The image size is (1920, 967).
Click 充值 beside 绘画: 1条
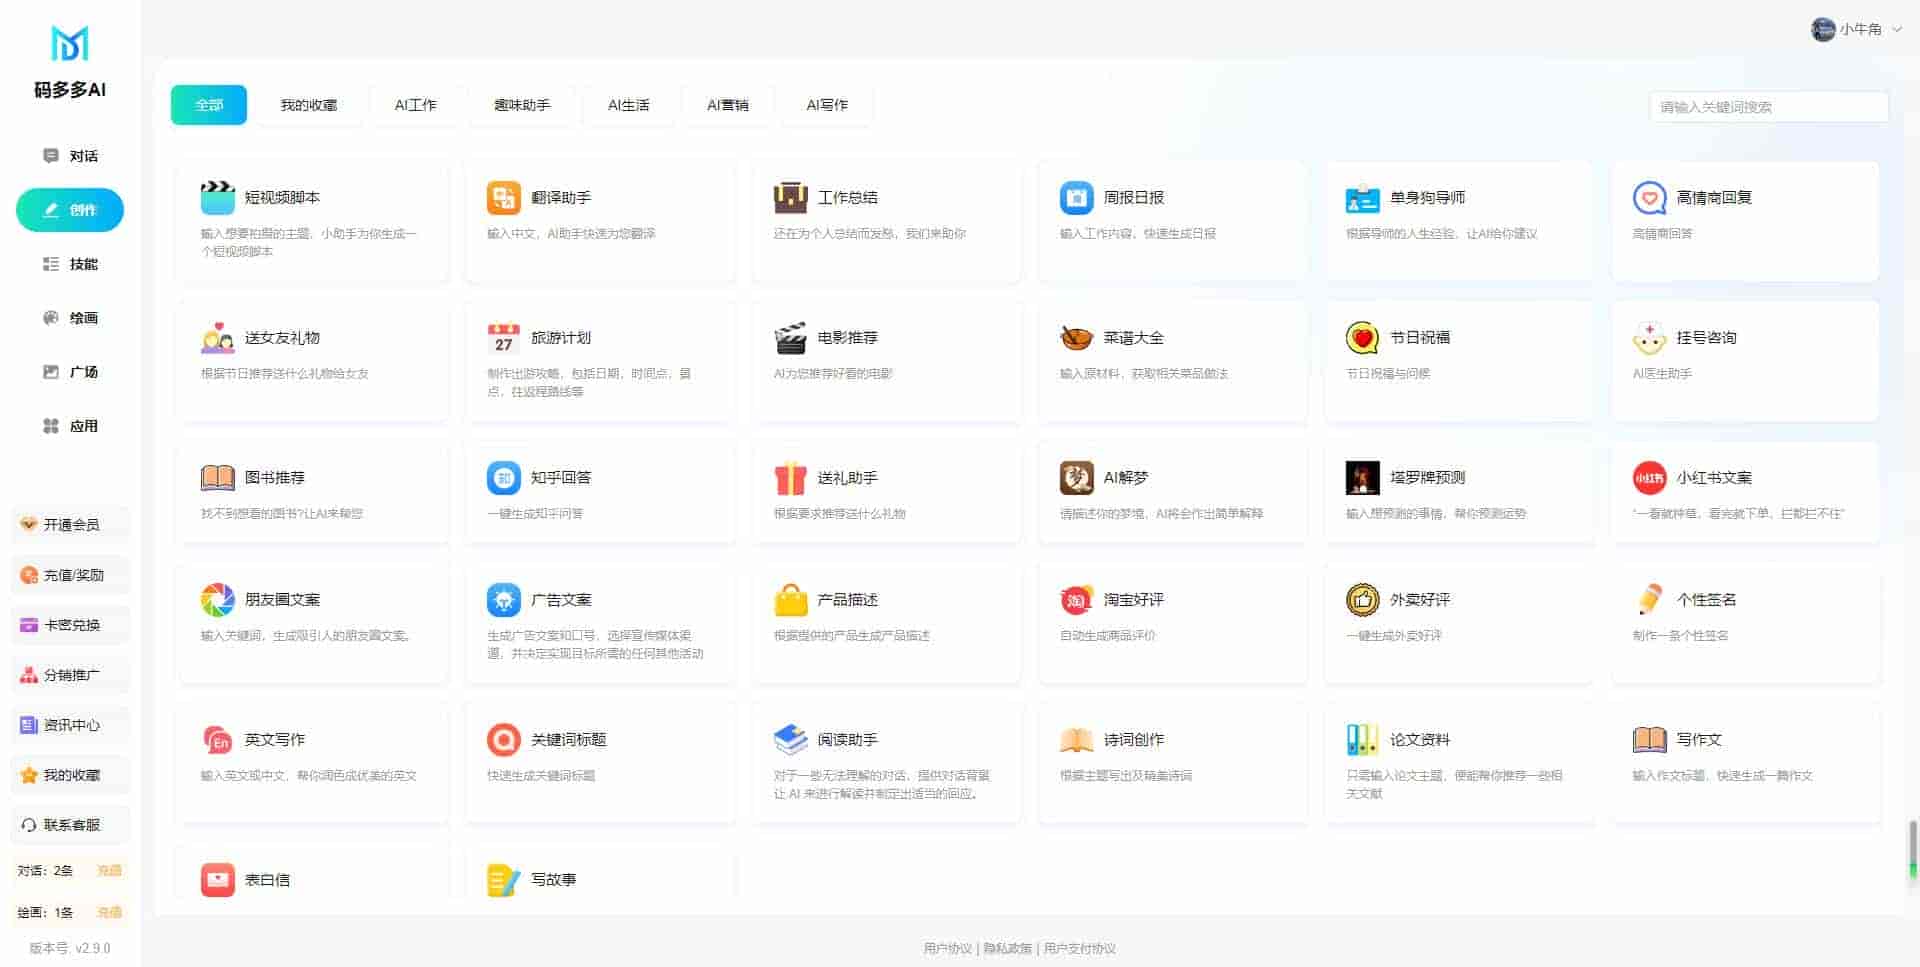(109, 912)
